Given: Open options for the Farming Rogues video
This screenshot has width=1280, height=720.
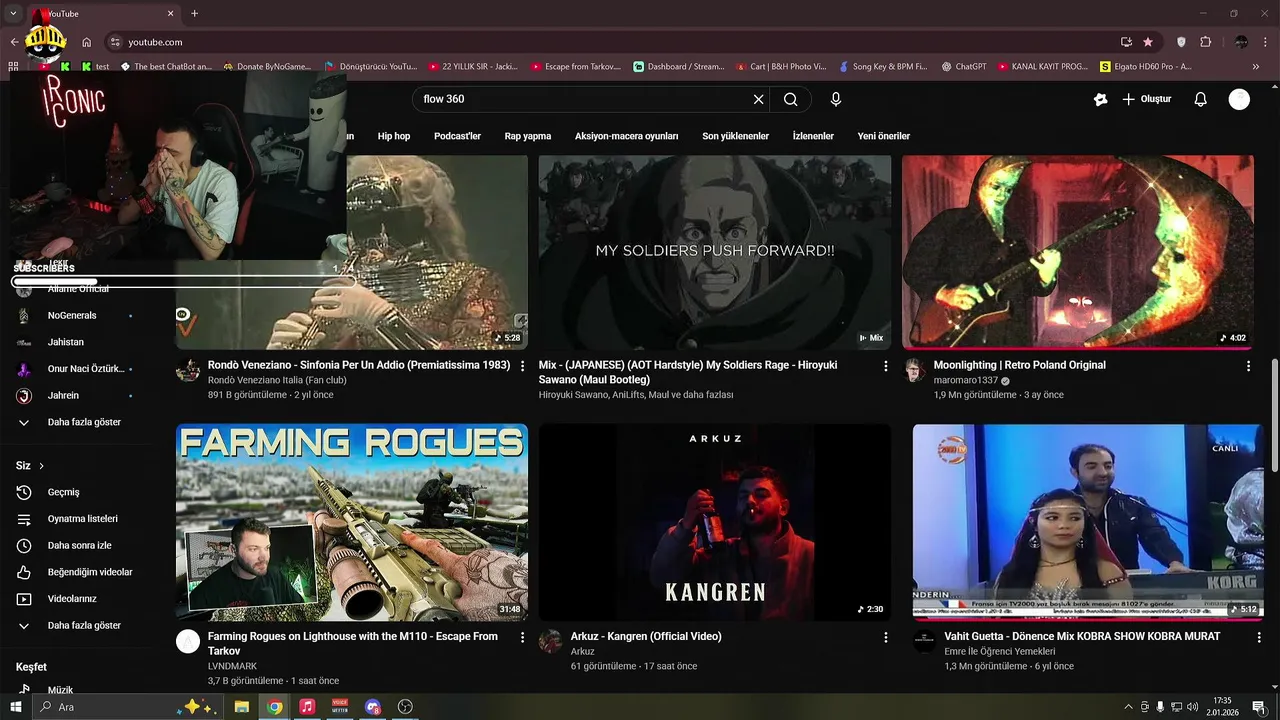Looking at the screenshot, I should tap(522, 637).
